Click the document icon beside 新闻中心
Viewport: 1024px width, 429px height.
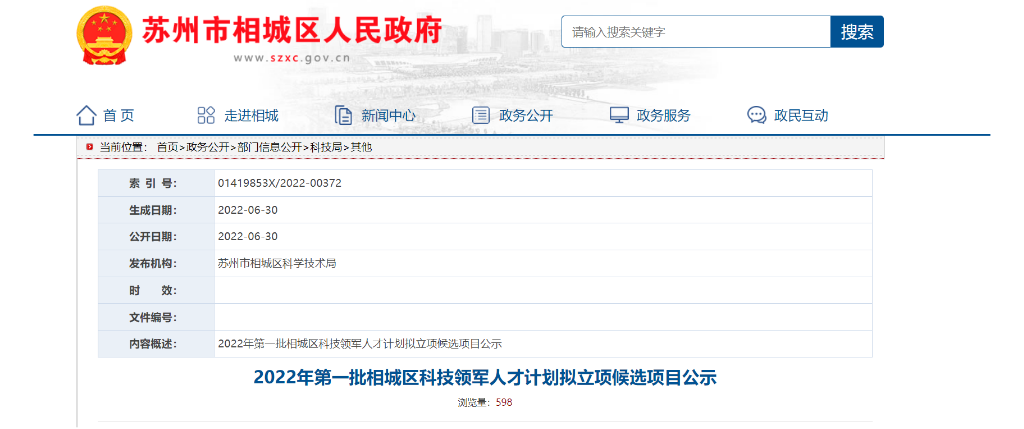(x=343, y=115)
